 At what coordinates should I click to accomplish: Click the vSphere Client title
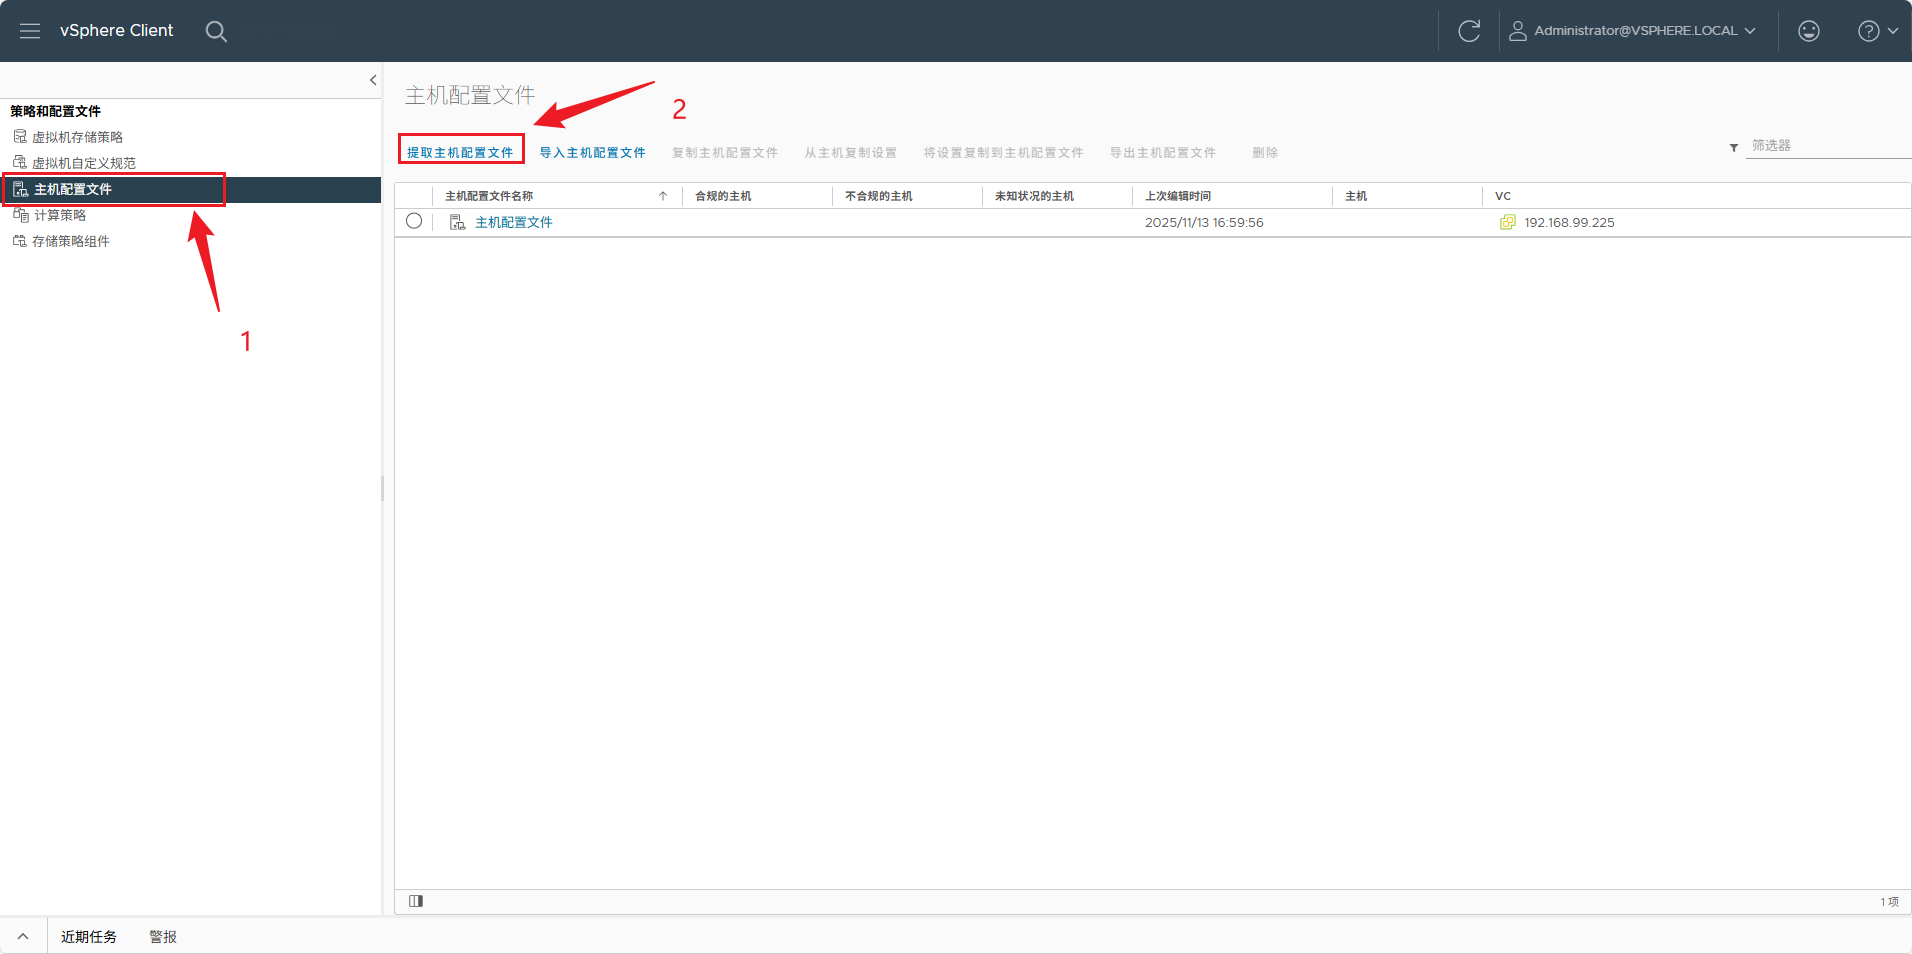coord(116,31)
